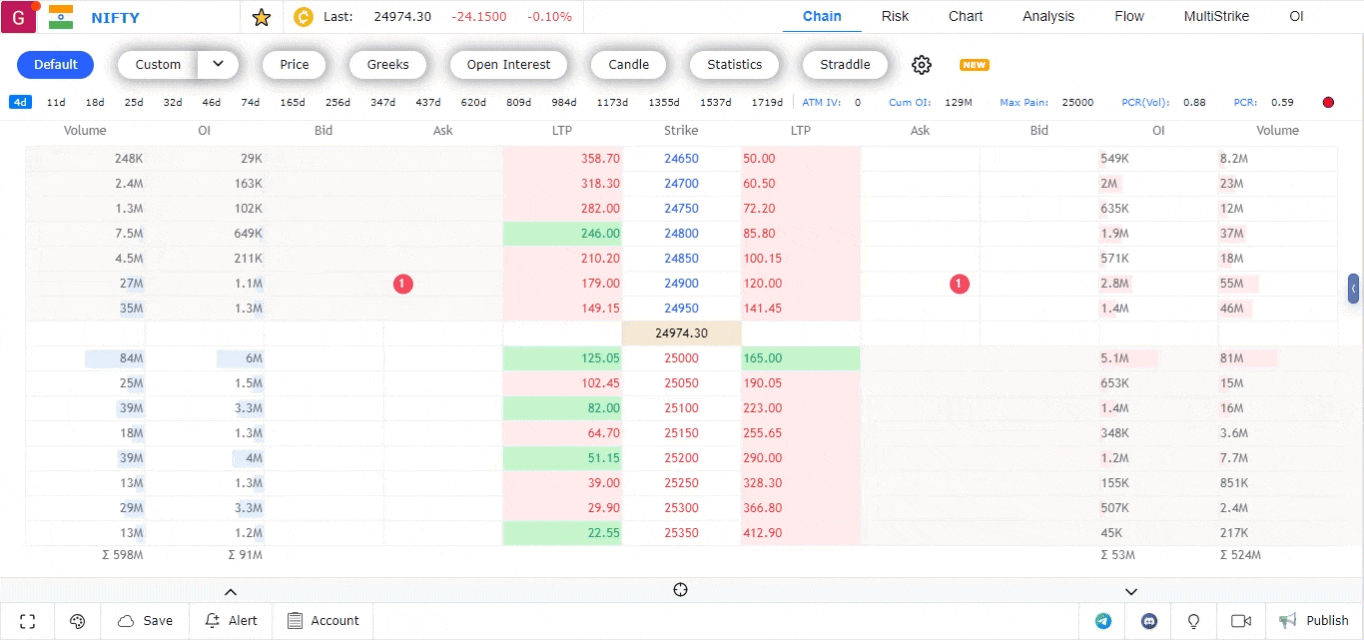
Task: Select the 11d expiry option
Action: (56, 102)
